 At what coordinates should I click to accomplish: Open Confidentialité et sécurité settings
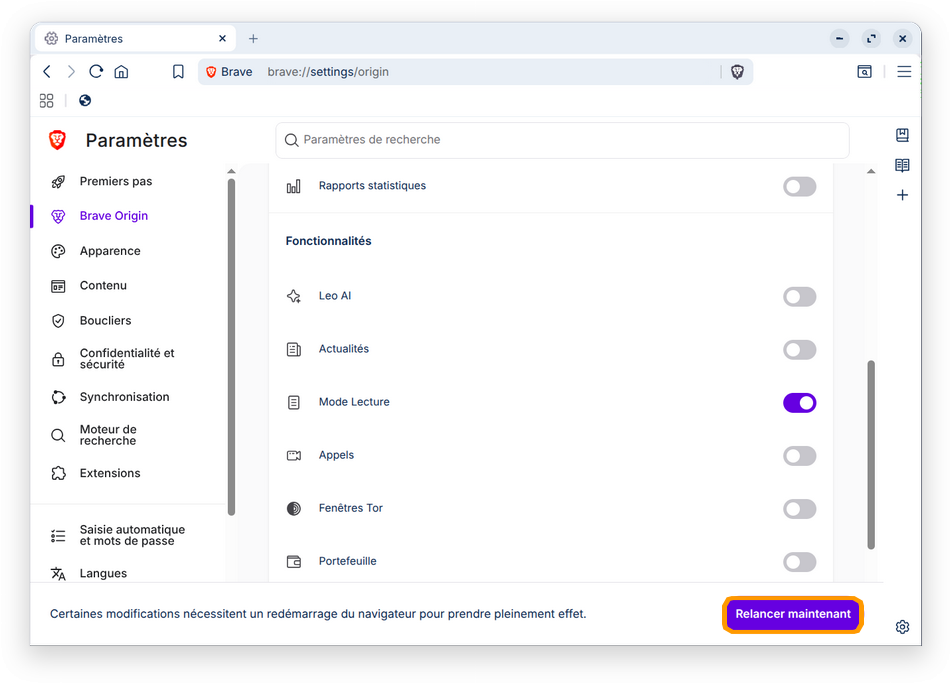point(127,359)
